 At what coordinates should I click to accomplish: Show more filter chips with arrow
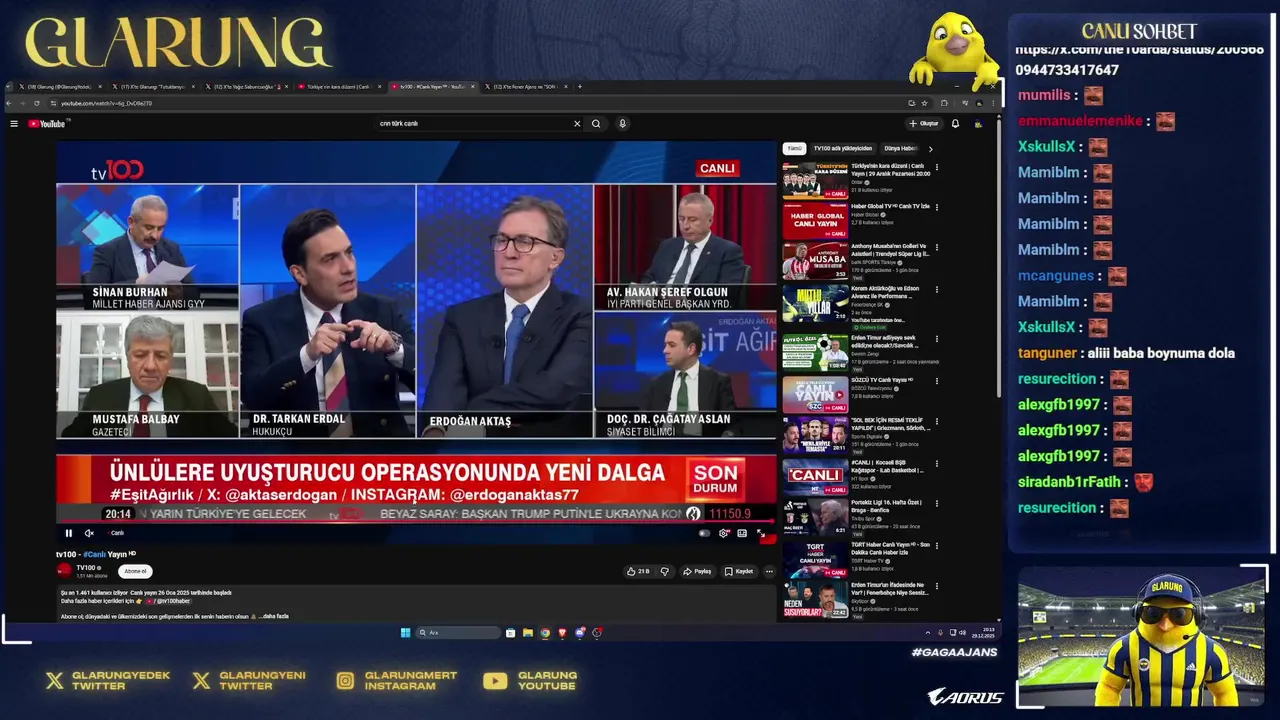(x=930, y=148)
